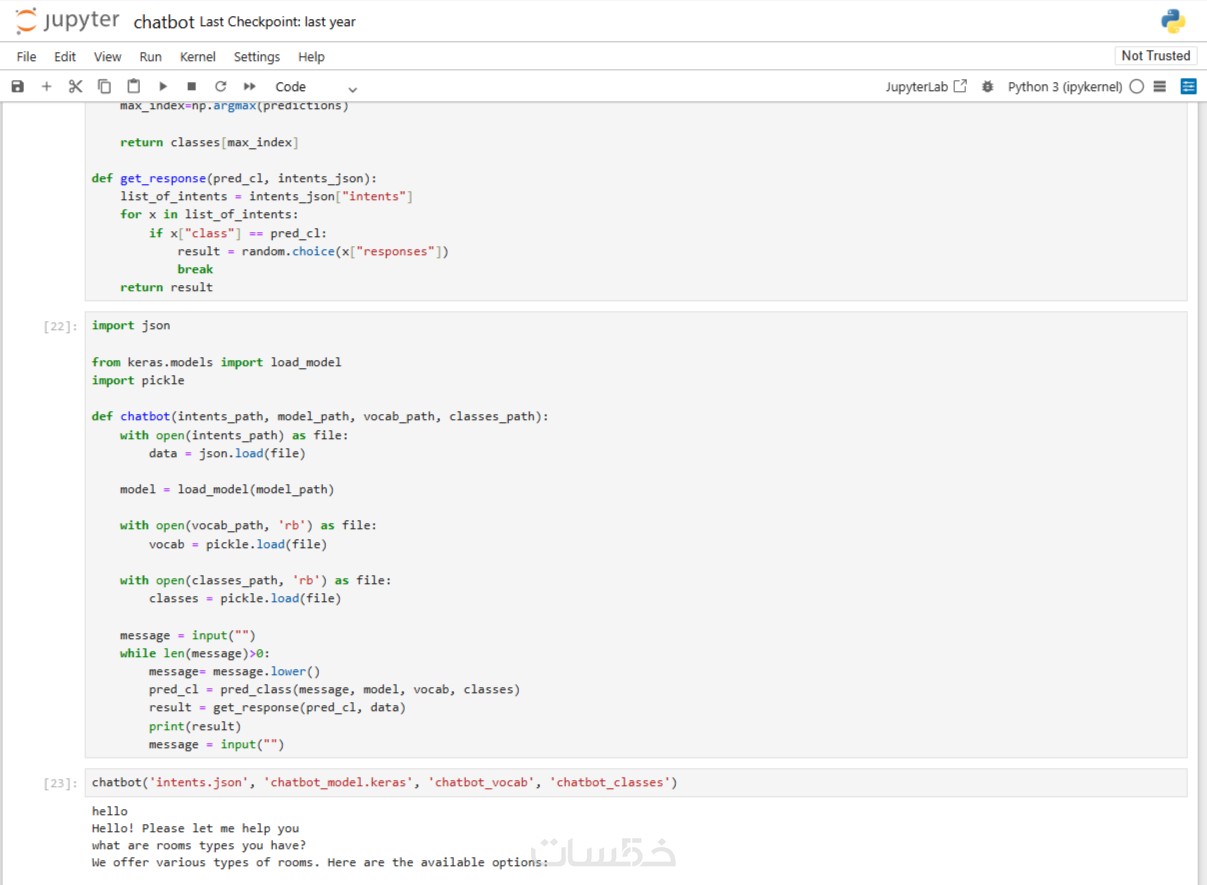The width and height of the screenshot is (1207, 885).
Task: Paste cell from clipboard
Action: coord(133,87)
